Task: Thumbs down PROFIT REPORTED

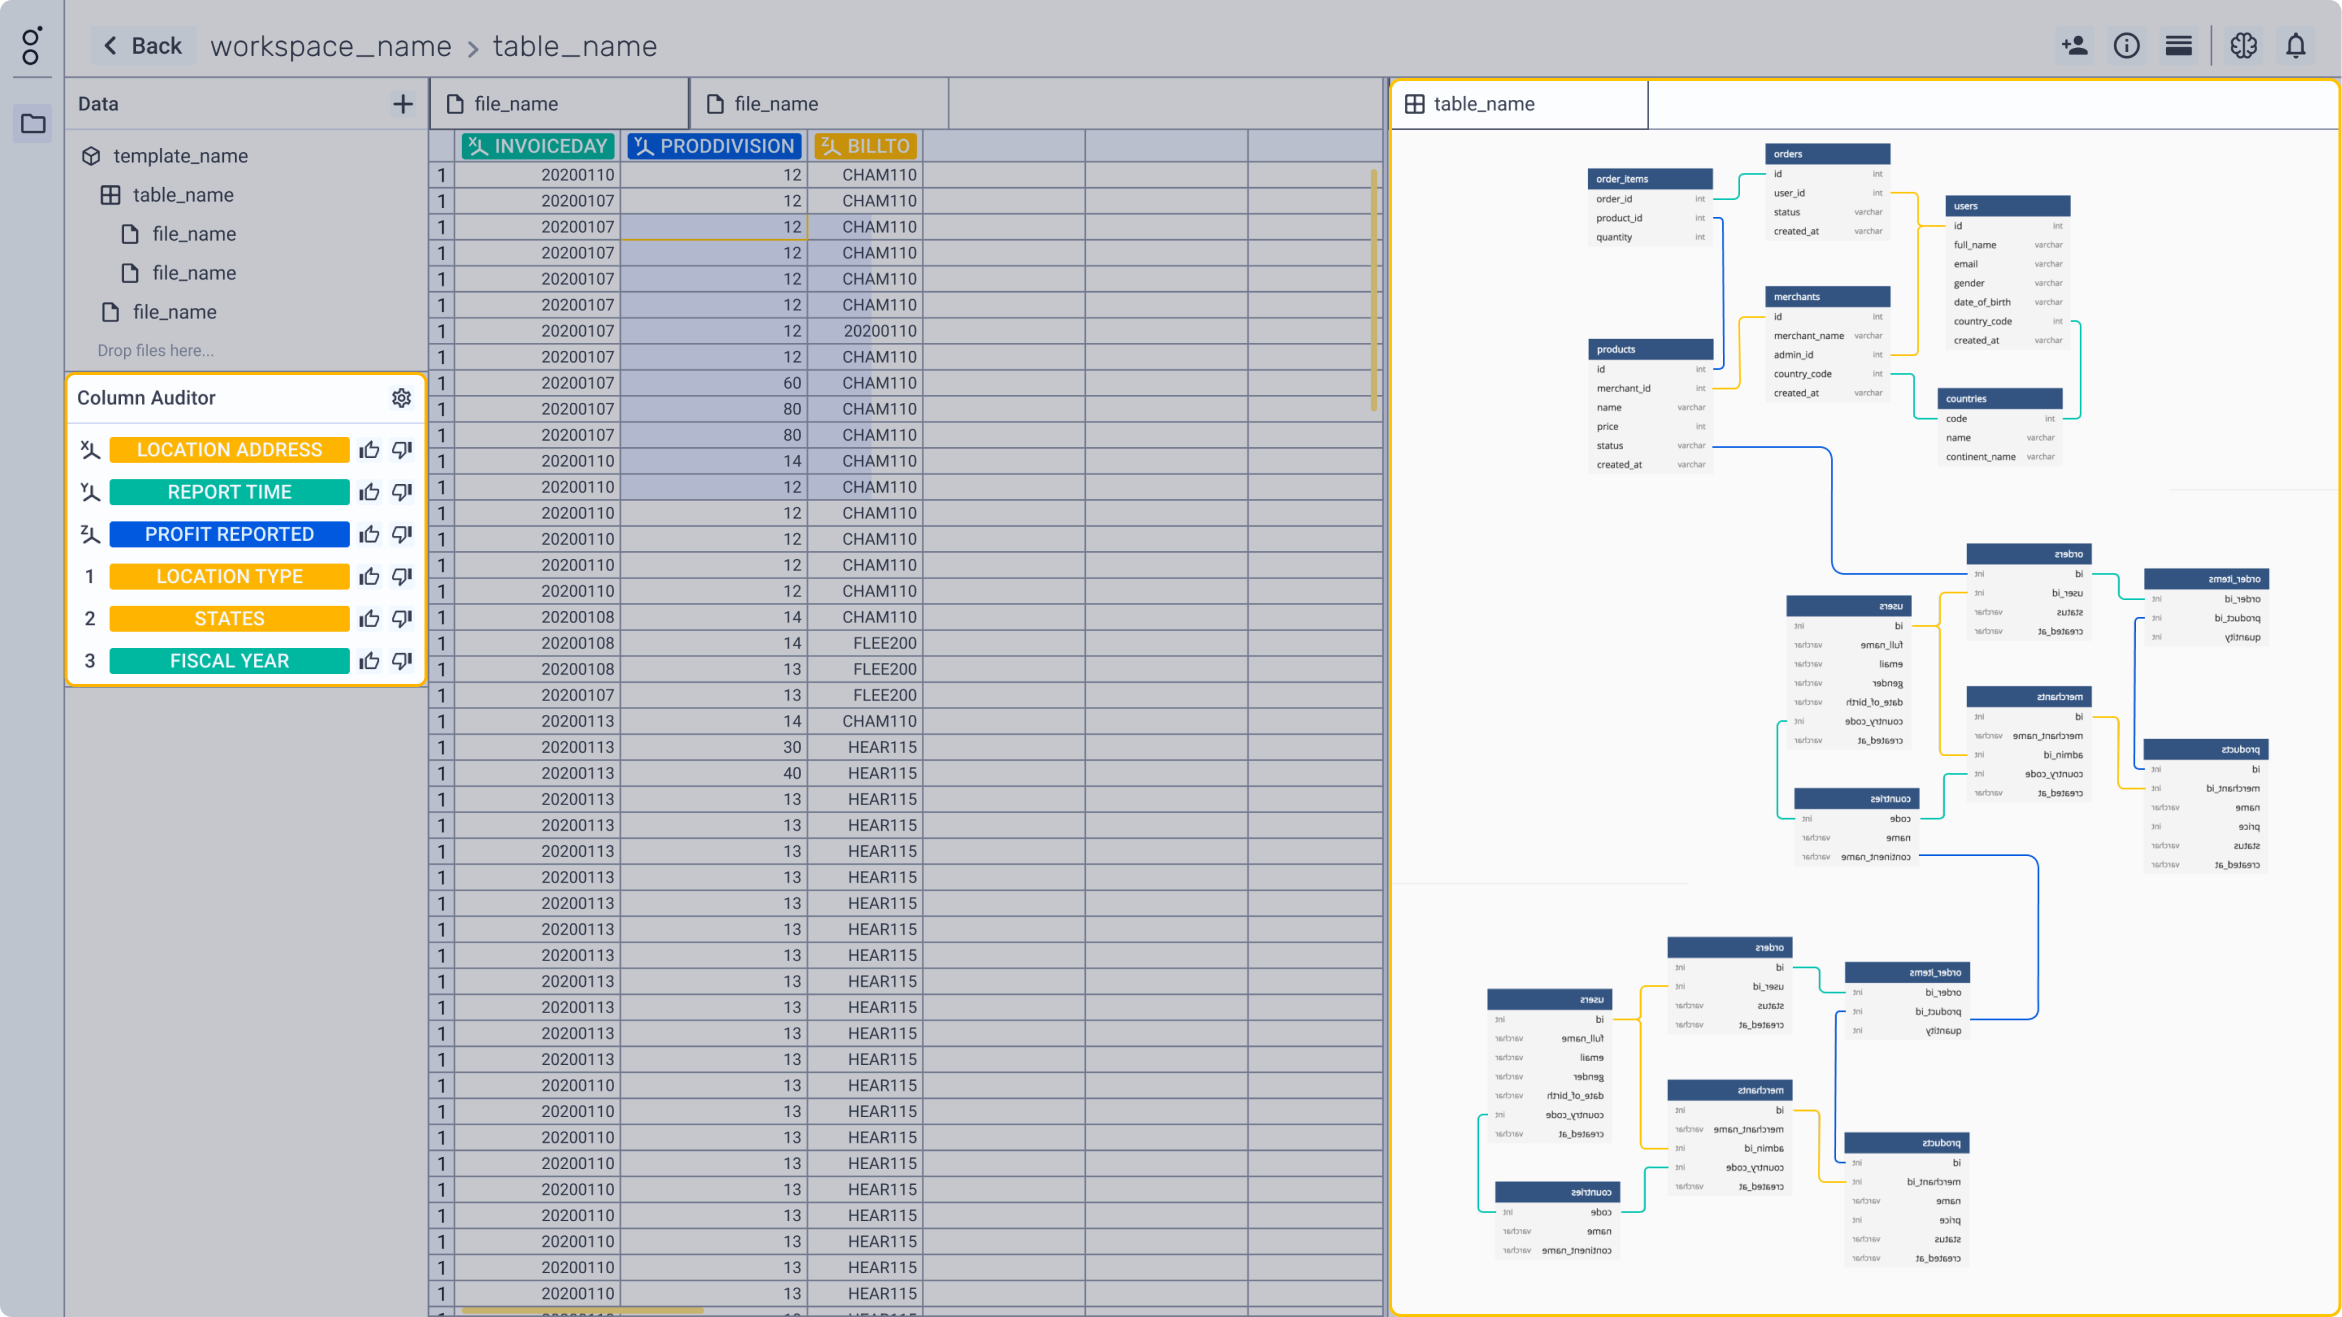Action: (402, 534)
